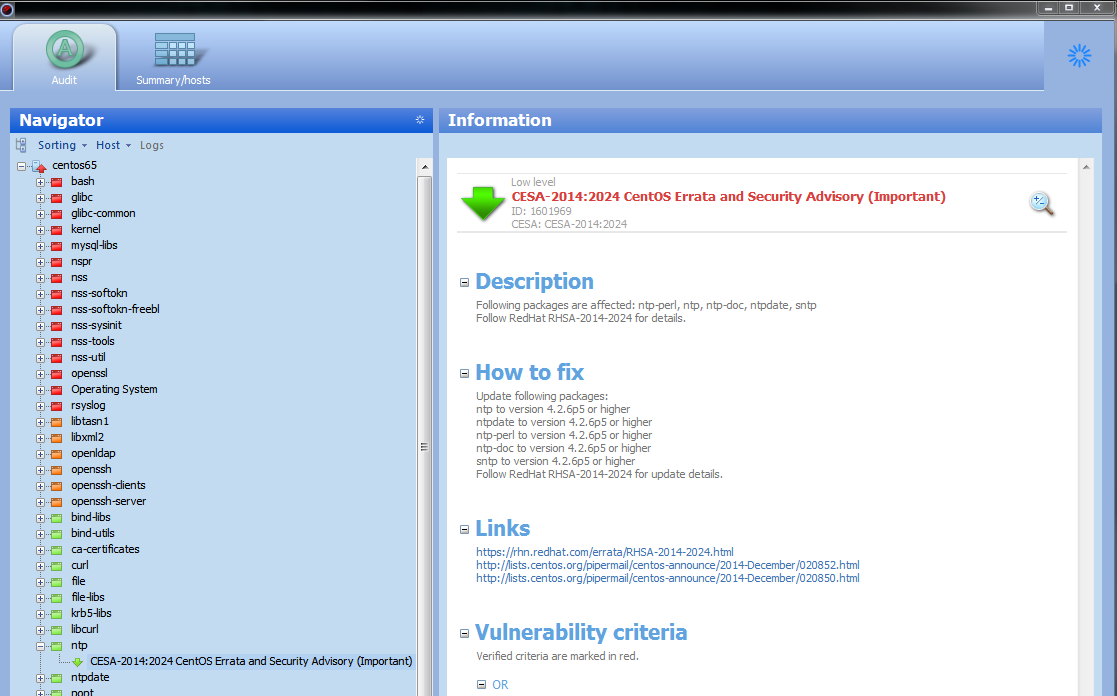
Task: Switch to Summary/hosts tab
Action: point(173,58)
